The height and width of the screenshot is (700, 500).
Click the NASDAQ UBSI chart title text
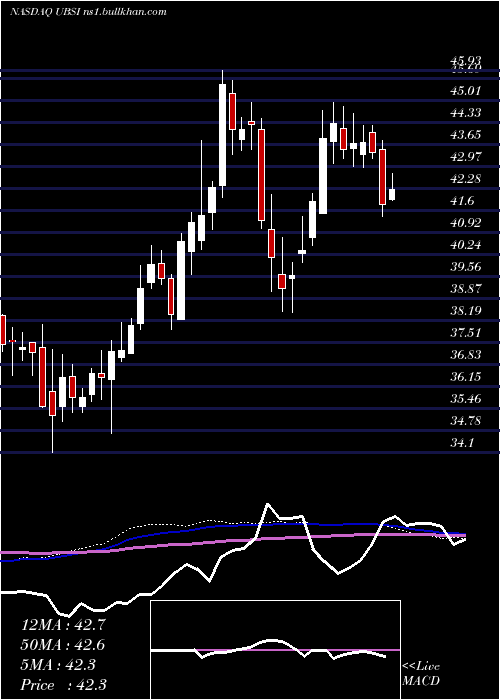pyautogui.click(x=88, y=11)
